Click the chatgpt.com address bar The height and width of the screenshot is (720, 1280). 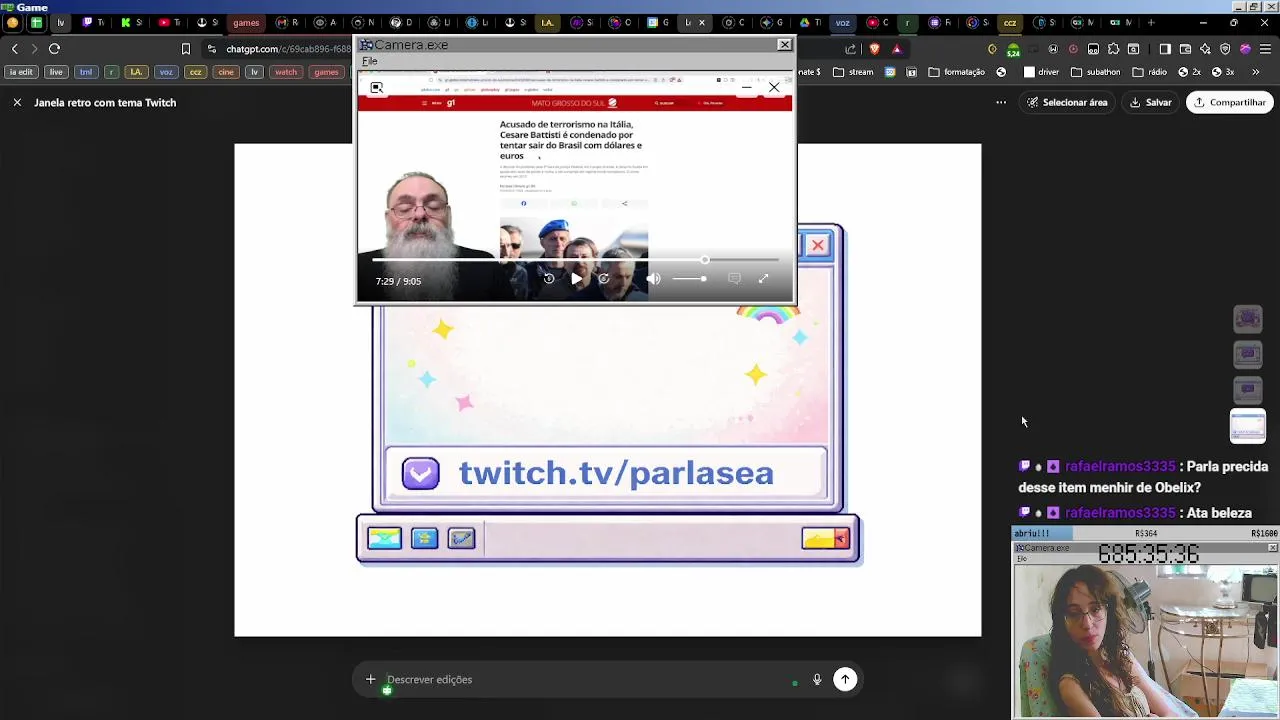pyautogui.click(x=288, y=49)
